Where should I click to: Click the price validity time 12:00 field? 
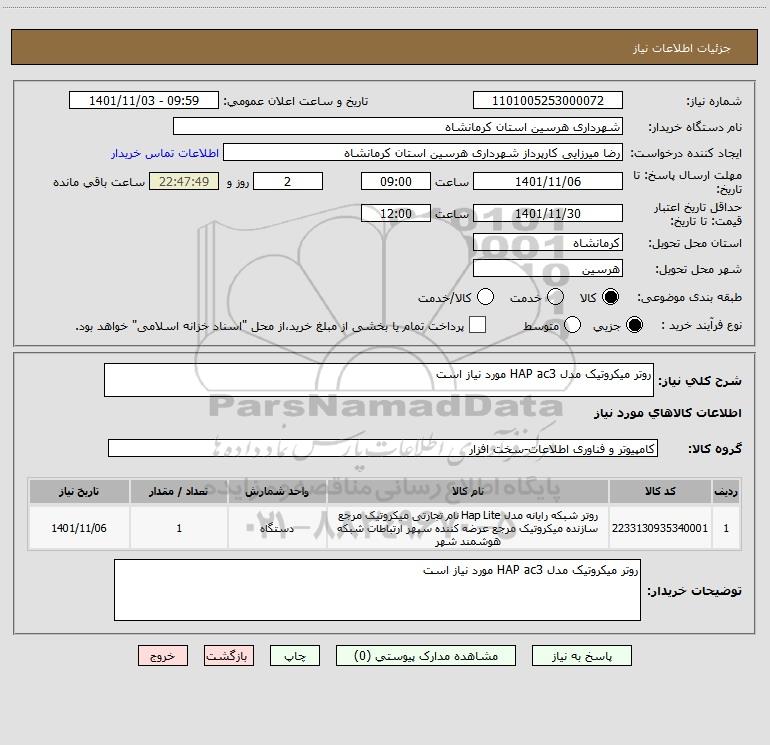[396, 213]
